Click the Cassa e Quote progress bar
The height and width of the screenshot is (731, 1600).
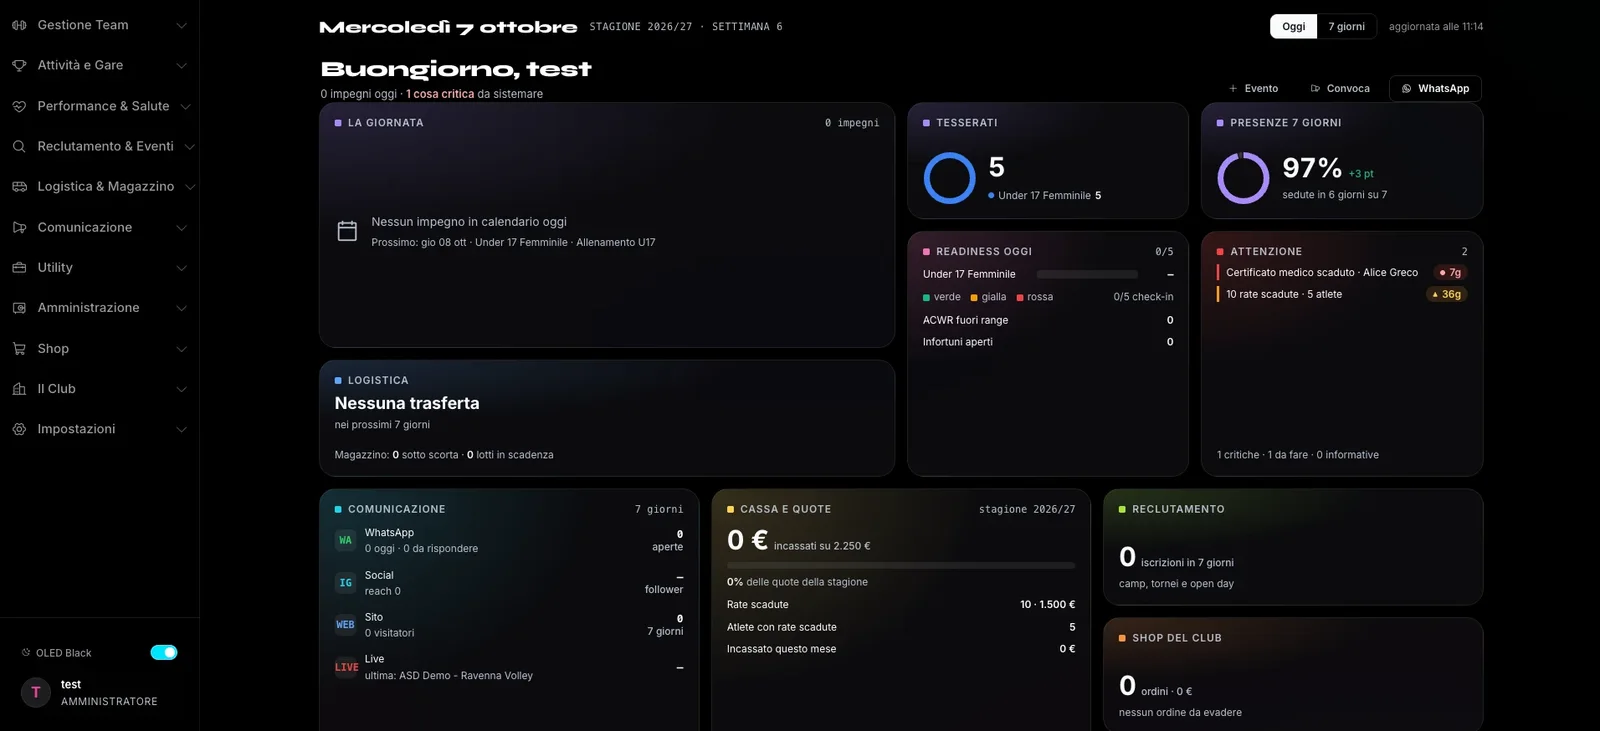[x=901, y=565]
